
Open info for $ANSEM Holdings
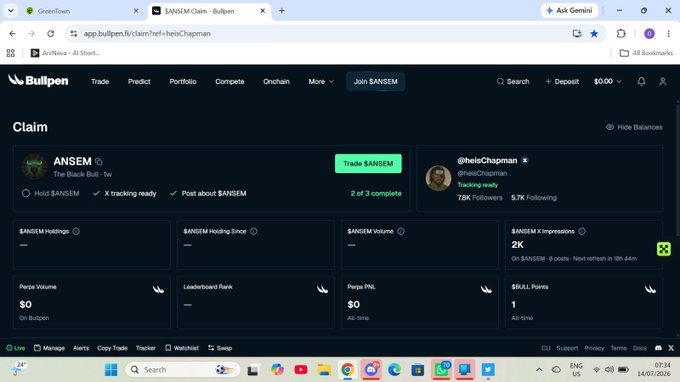coord(76,232)
